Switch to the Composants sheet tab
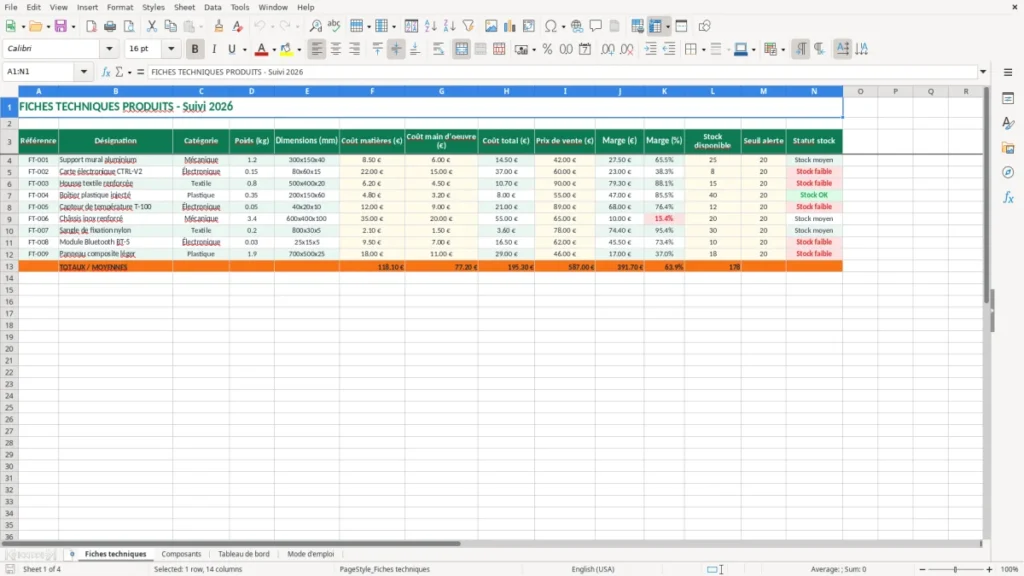The width and height of the screenshot is (1024, 576). click(181, 554)
